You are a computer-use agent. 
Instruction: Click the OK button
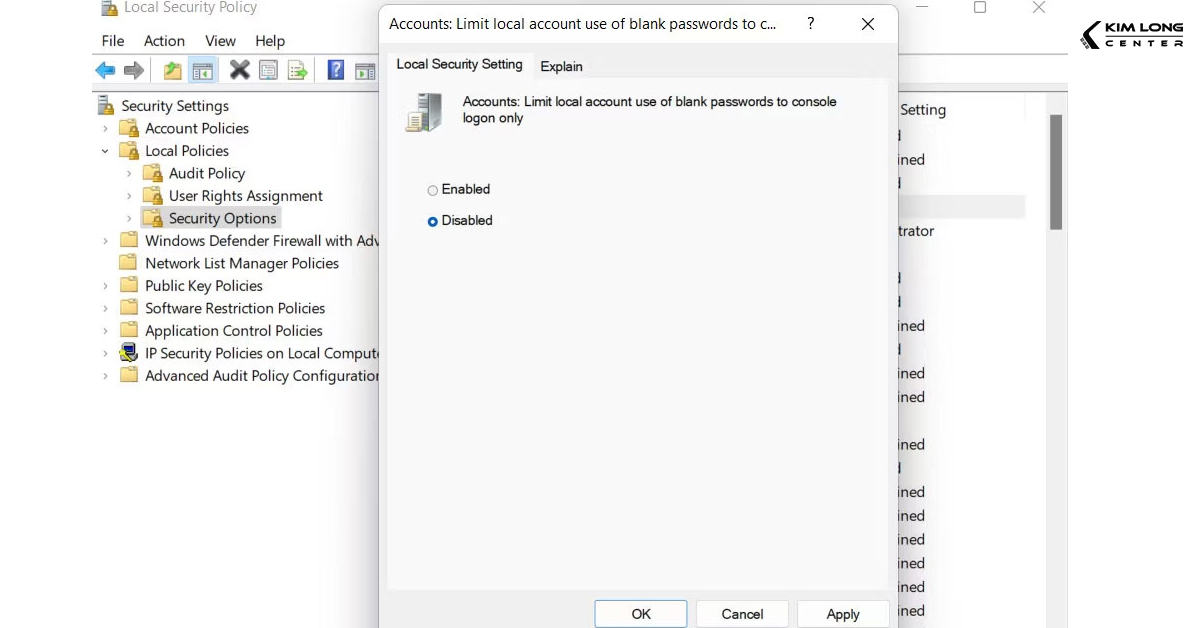(x=640, y=613)
